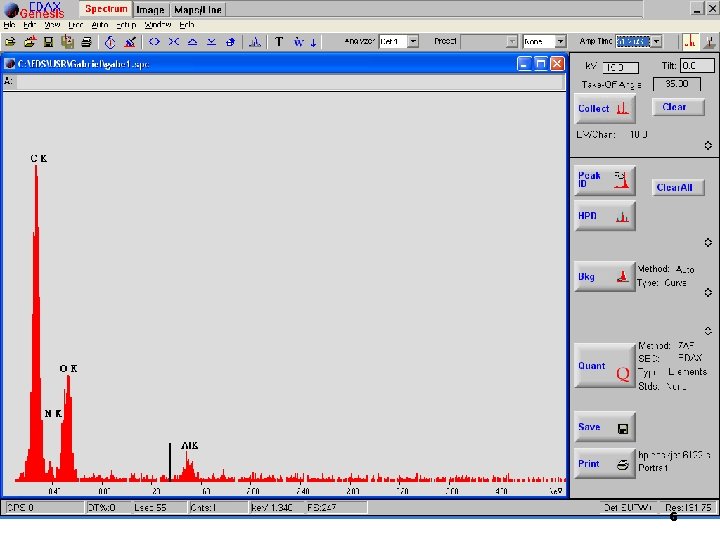The height and width of the screenshot is (540, 720).
Task: Open the File menu
Action: [9, 25]
